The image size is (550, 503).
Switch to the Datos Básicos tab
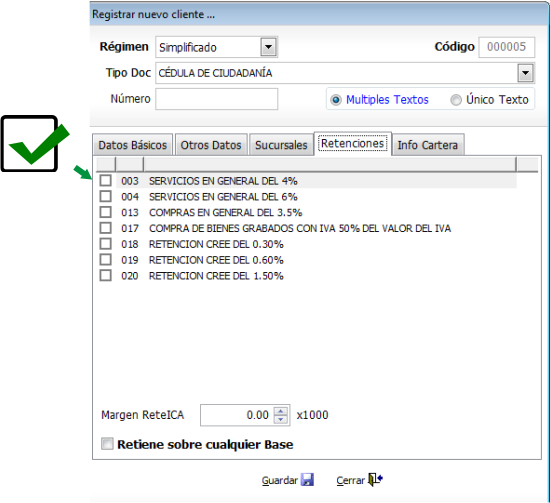click(133, 145)
